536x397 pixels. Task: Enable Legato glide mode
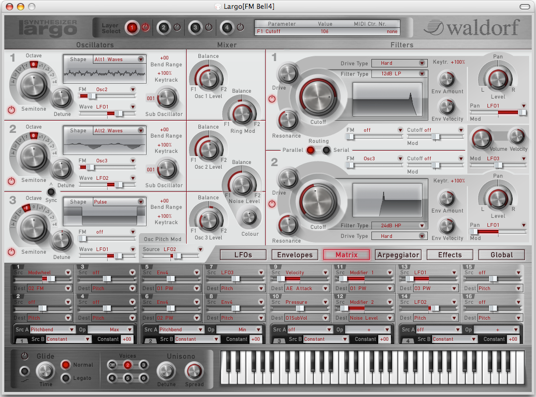tap(66, 378)
